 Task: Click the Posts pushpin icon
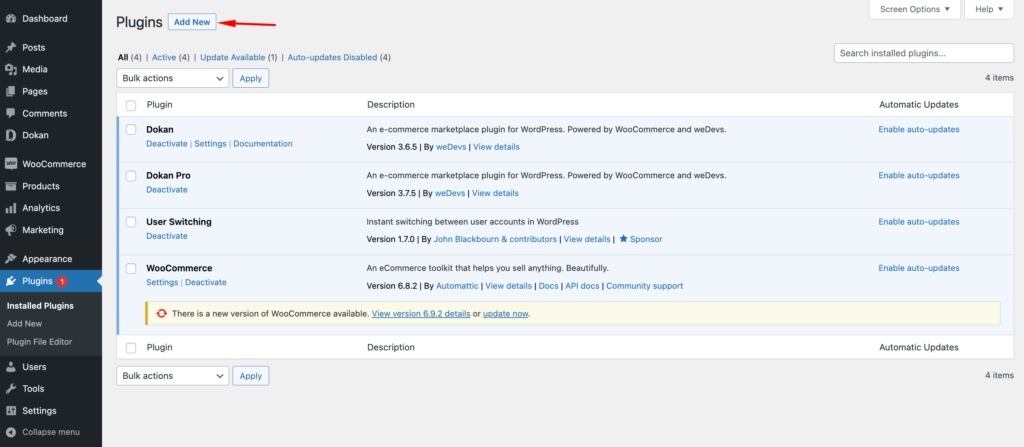click(10, 48)
